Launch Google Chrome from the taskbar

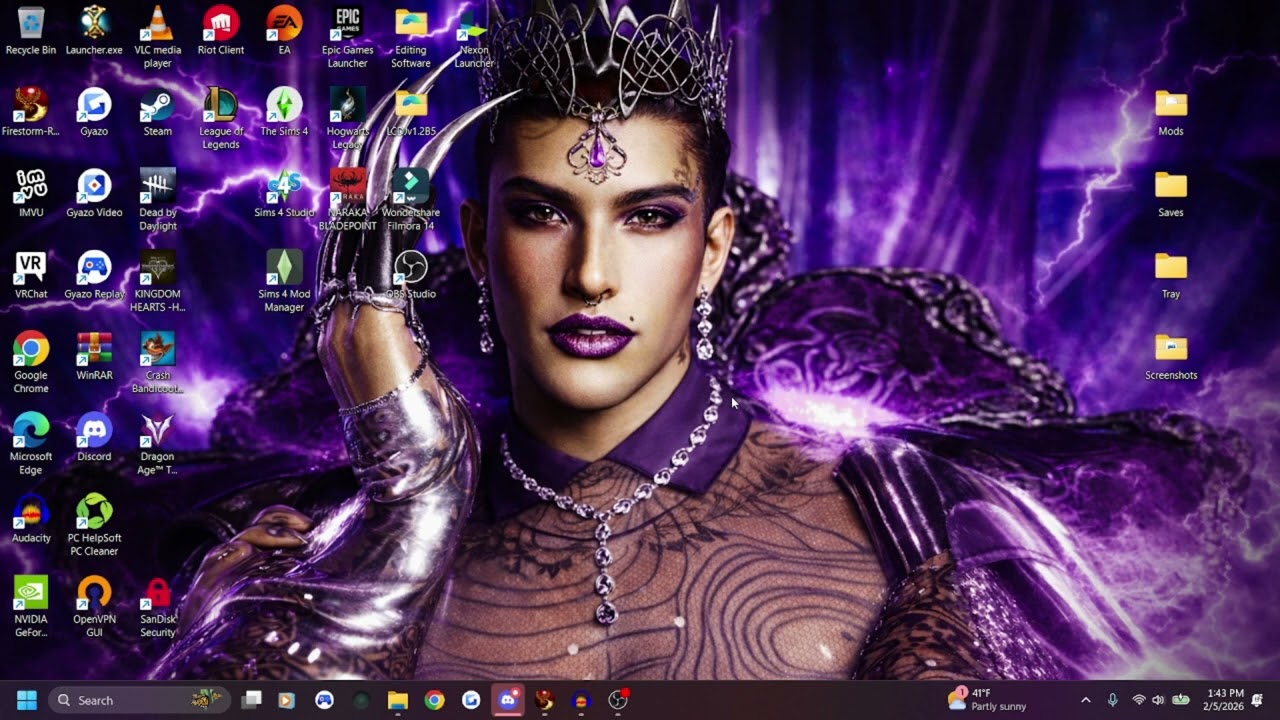click(434, 700)
